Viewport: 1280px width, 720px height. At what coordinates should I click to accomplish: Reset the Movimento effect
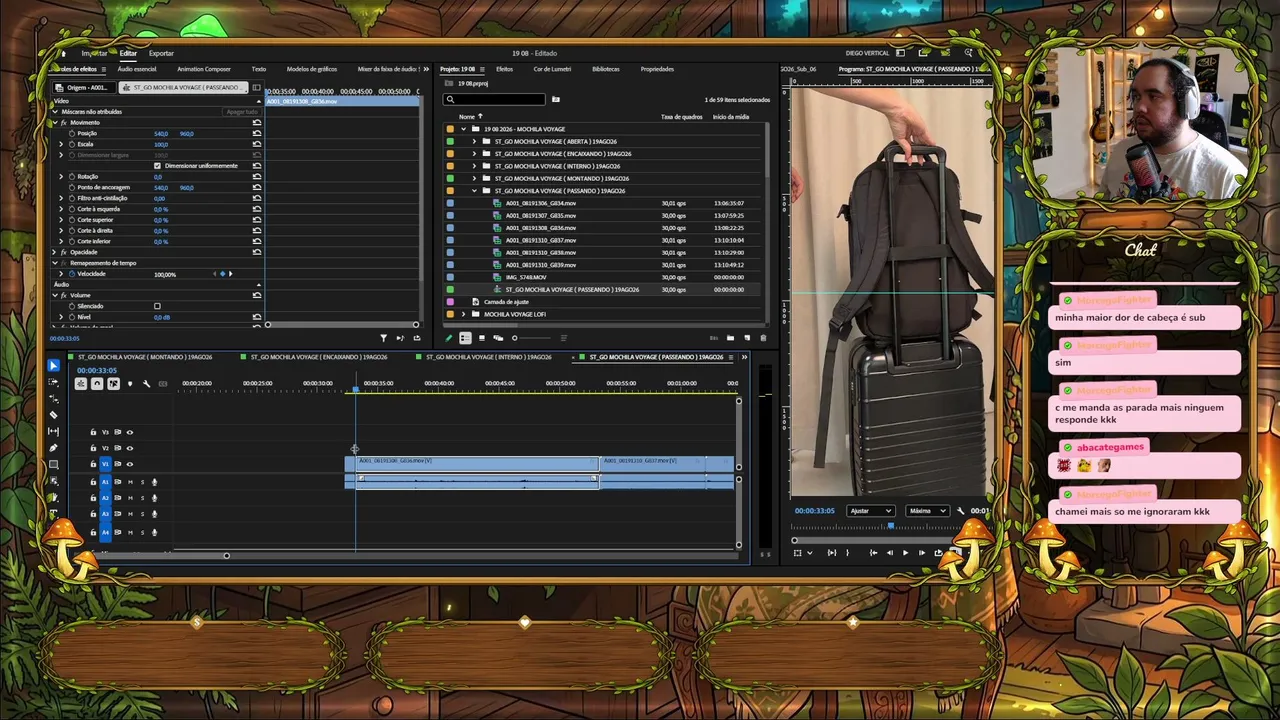pos(257,122)
